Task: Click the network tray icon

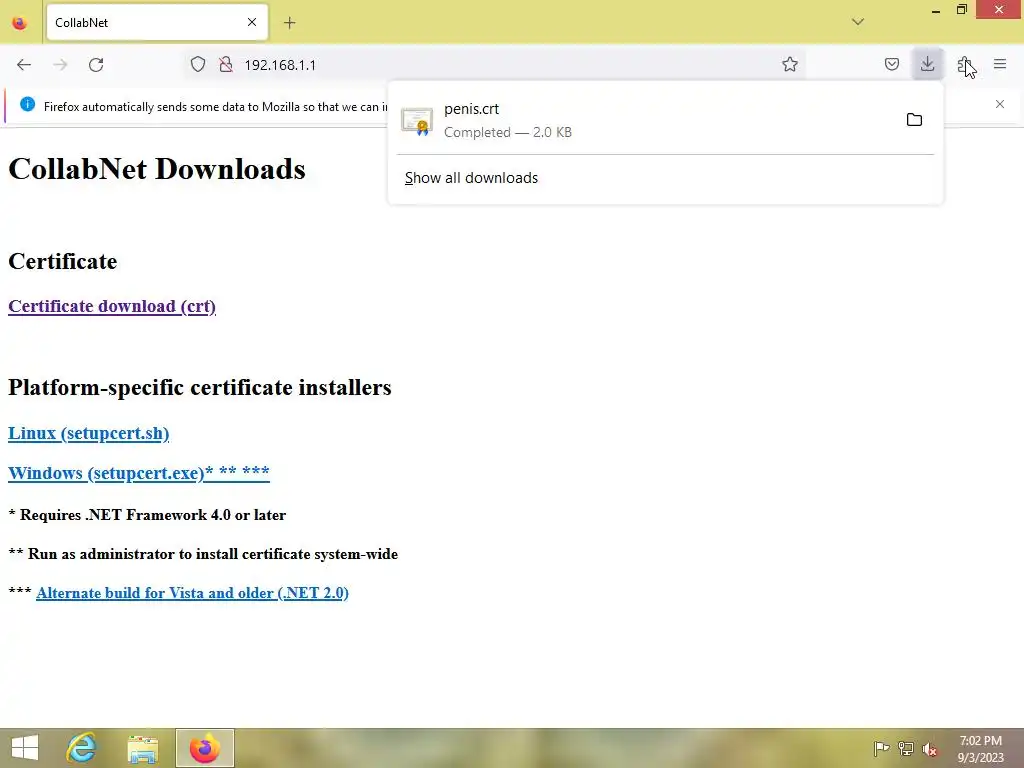Action: coord(906,748)
